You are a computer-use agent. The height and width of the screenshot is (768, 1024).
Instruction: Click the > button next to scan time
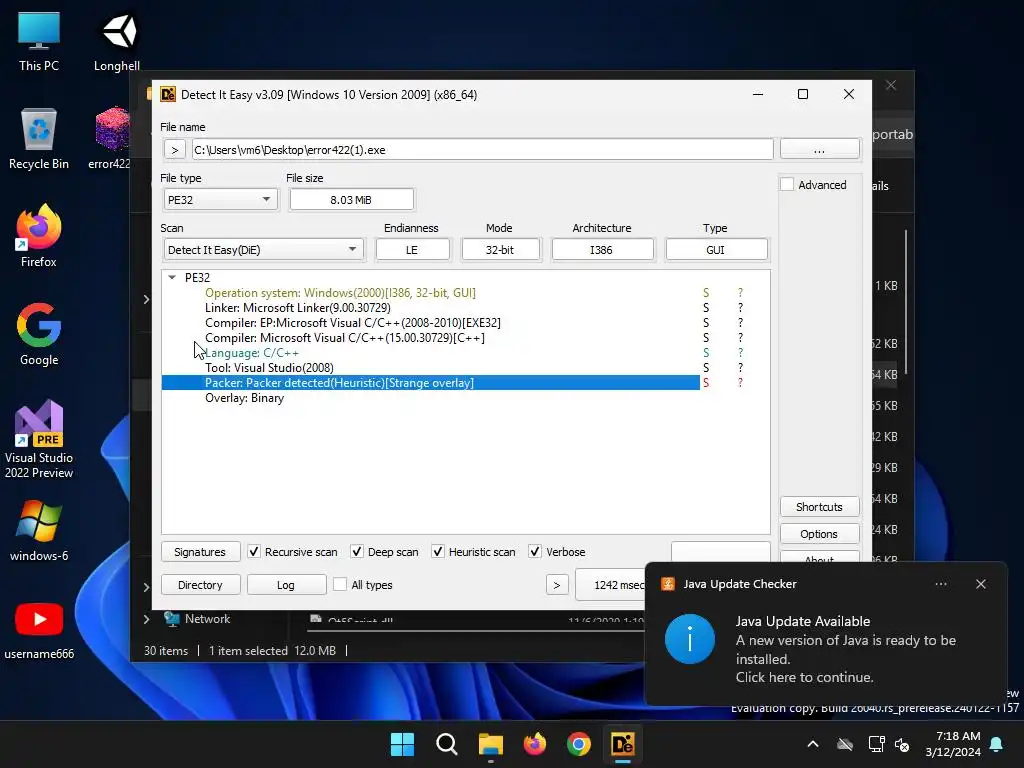556,585
